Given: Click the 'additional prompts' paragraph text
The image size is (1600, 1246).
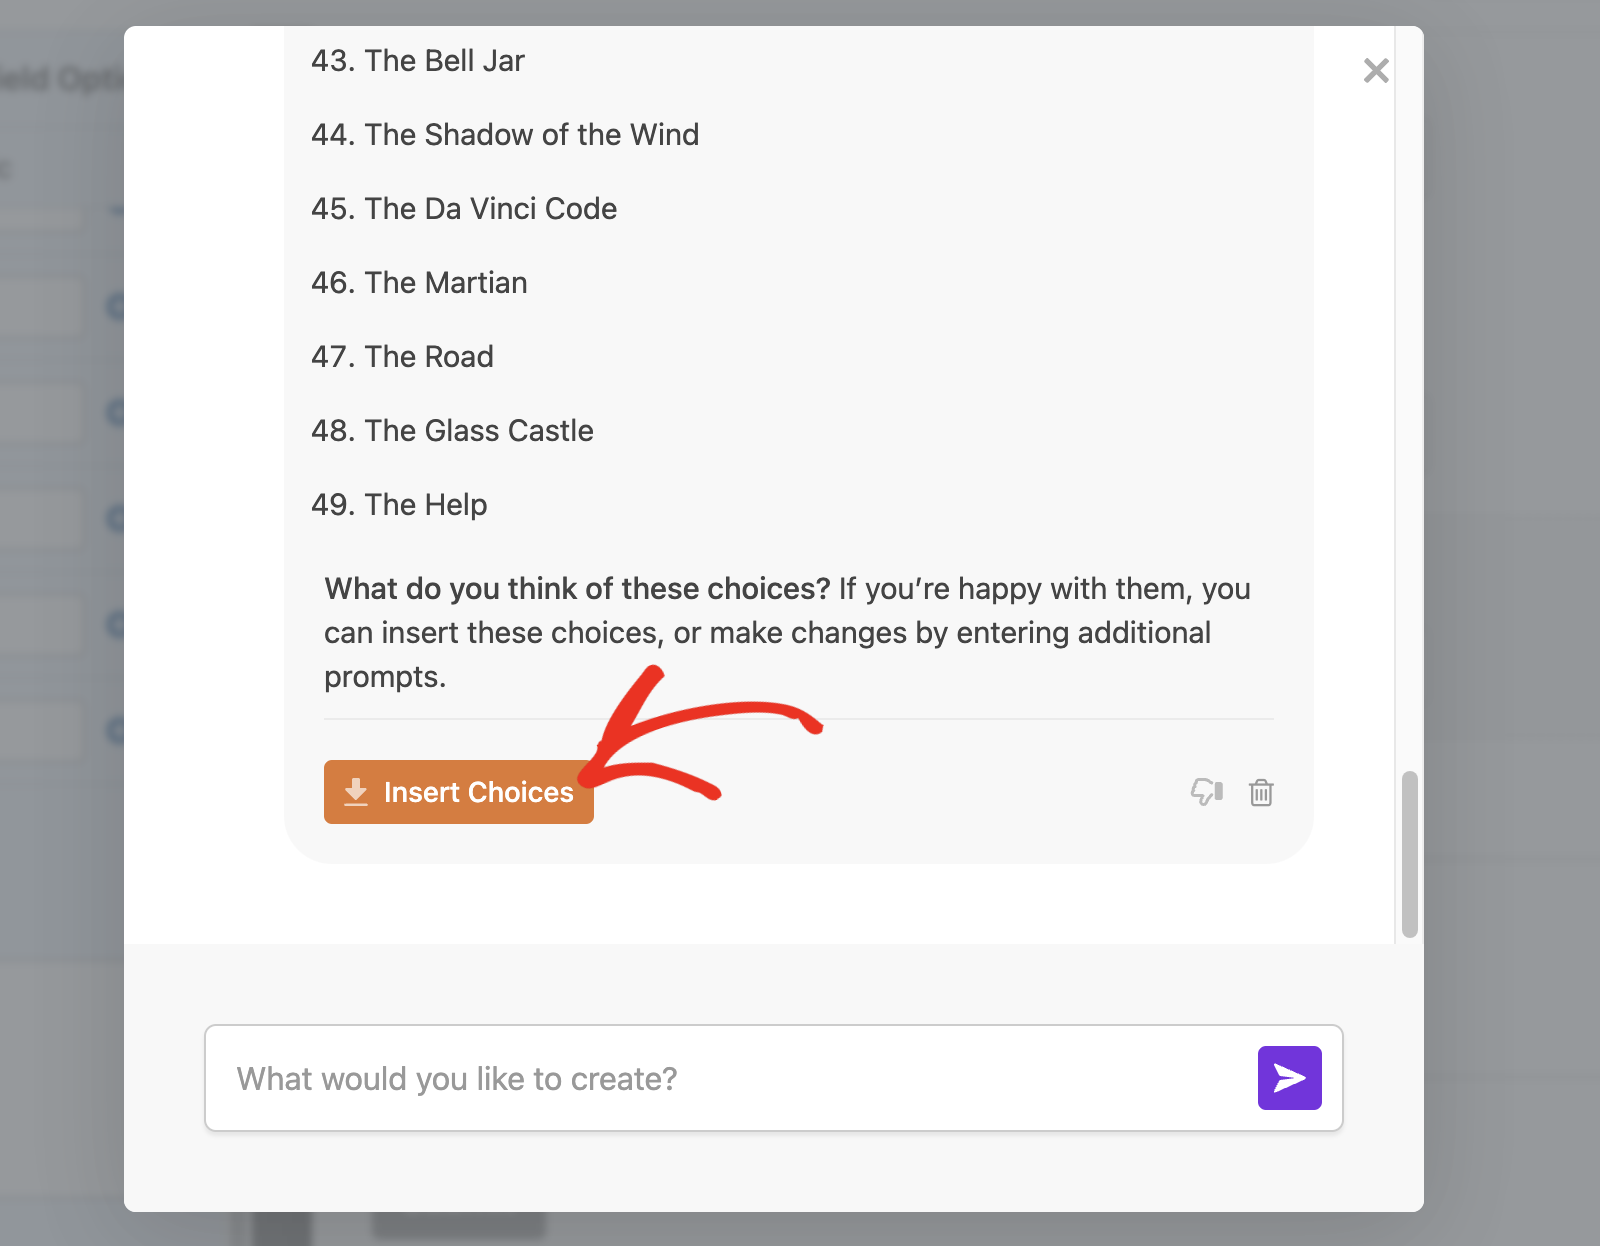Looking at the screenshot, I should 767,633.
